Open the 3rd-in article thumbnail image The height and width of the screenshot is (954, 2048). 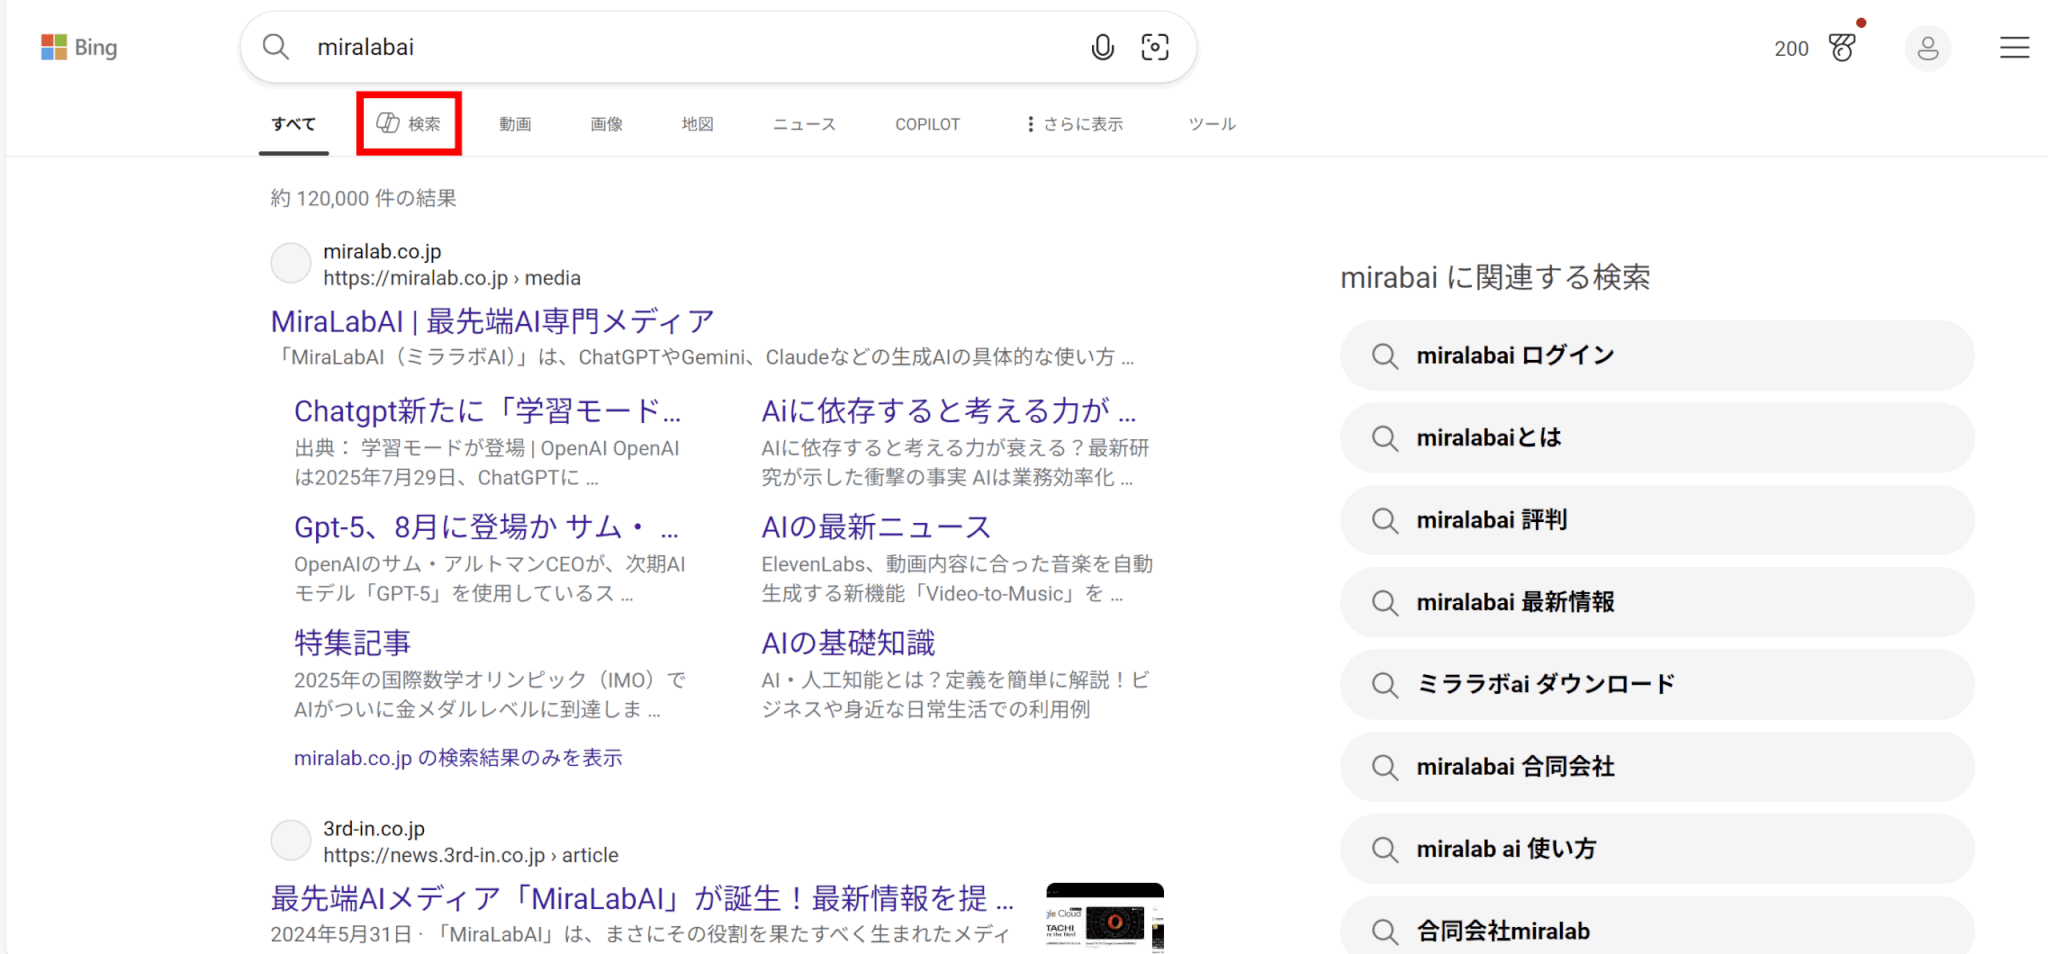[1105, 918]
